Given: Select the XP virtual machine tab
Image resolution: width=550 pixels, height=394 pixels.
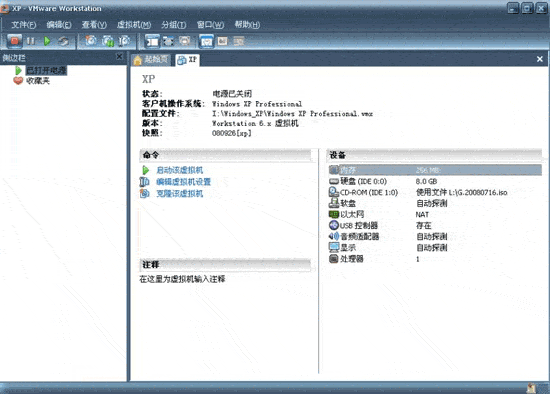Looking at the screenshot, I should (187, 60).
